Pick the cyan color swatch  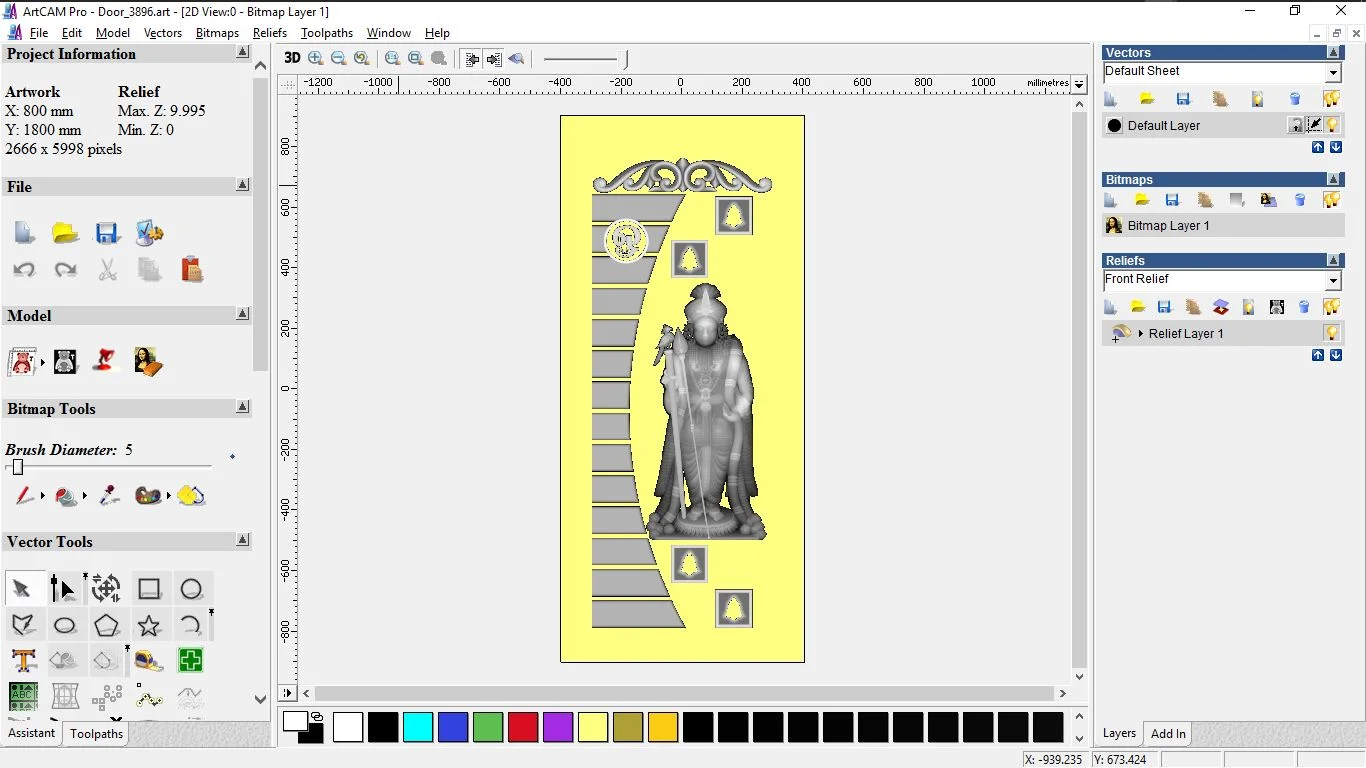[418, 727]
